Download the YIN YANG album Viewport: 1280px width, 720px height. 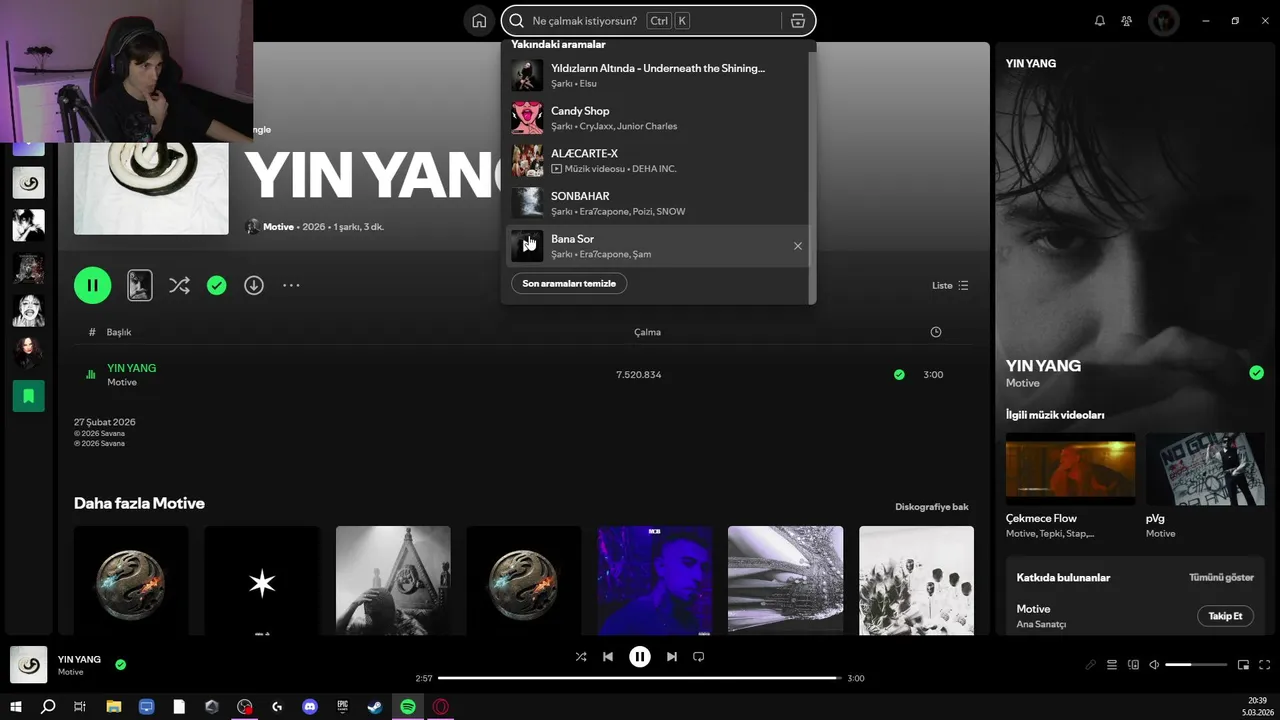click(254, 285)
